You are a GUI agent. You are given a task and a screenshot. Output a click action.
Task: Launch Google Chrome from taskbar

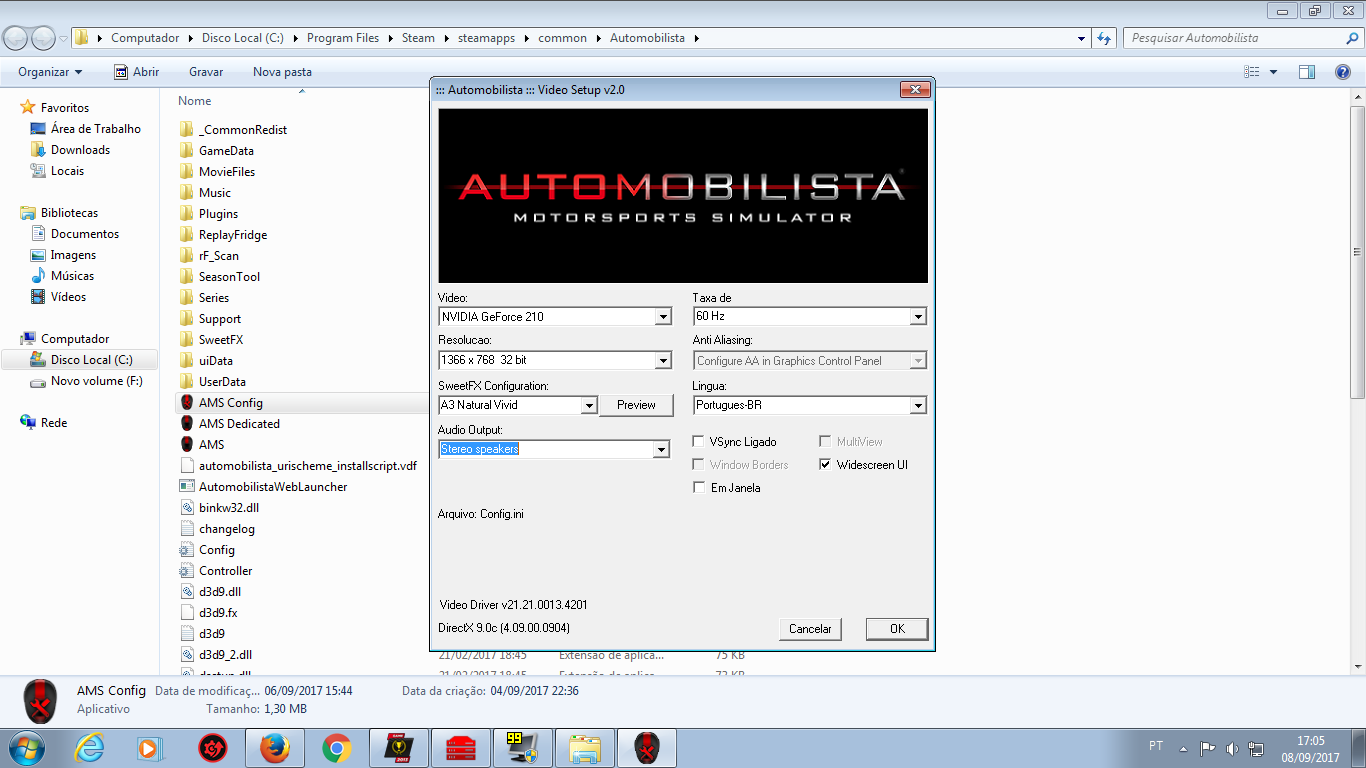coord(337,748)
